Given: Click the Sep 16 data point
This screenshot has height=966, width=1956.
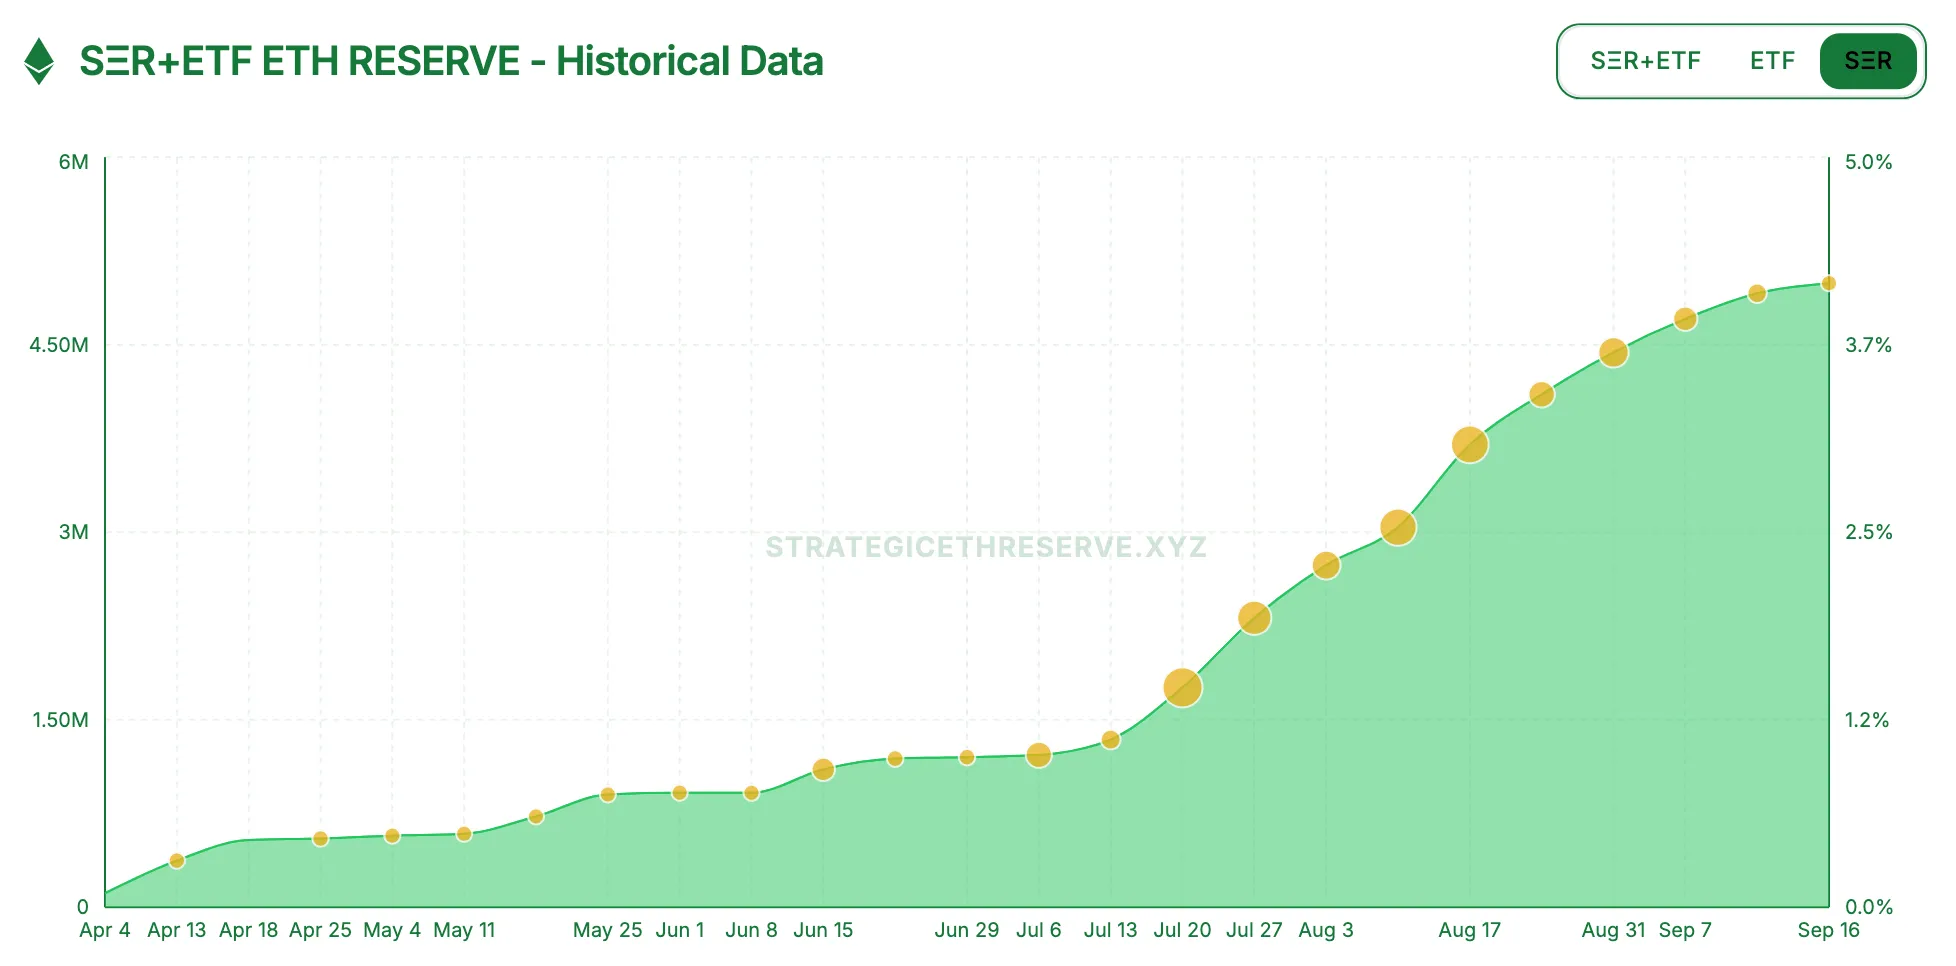Looking at the screenshot, I should click(x=1828, y=284).
